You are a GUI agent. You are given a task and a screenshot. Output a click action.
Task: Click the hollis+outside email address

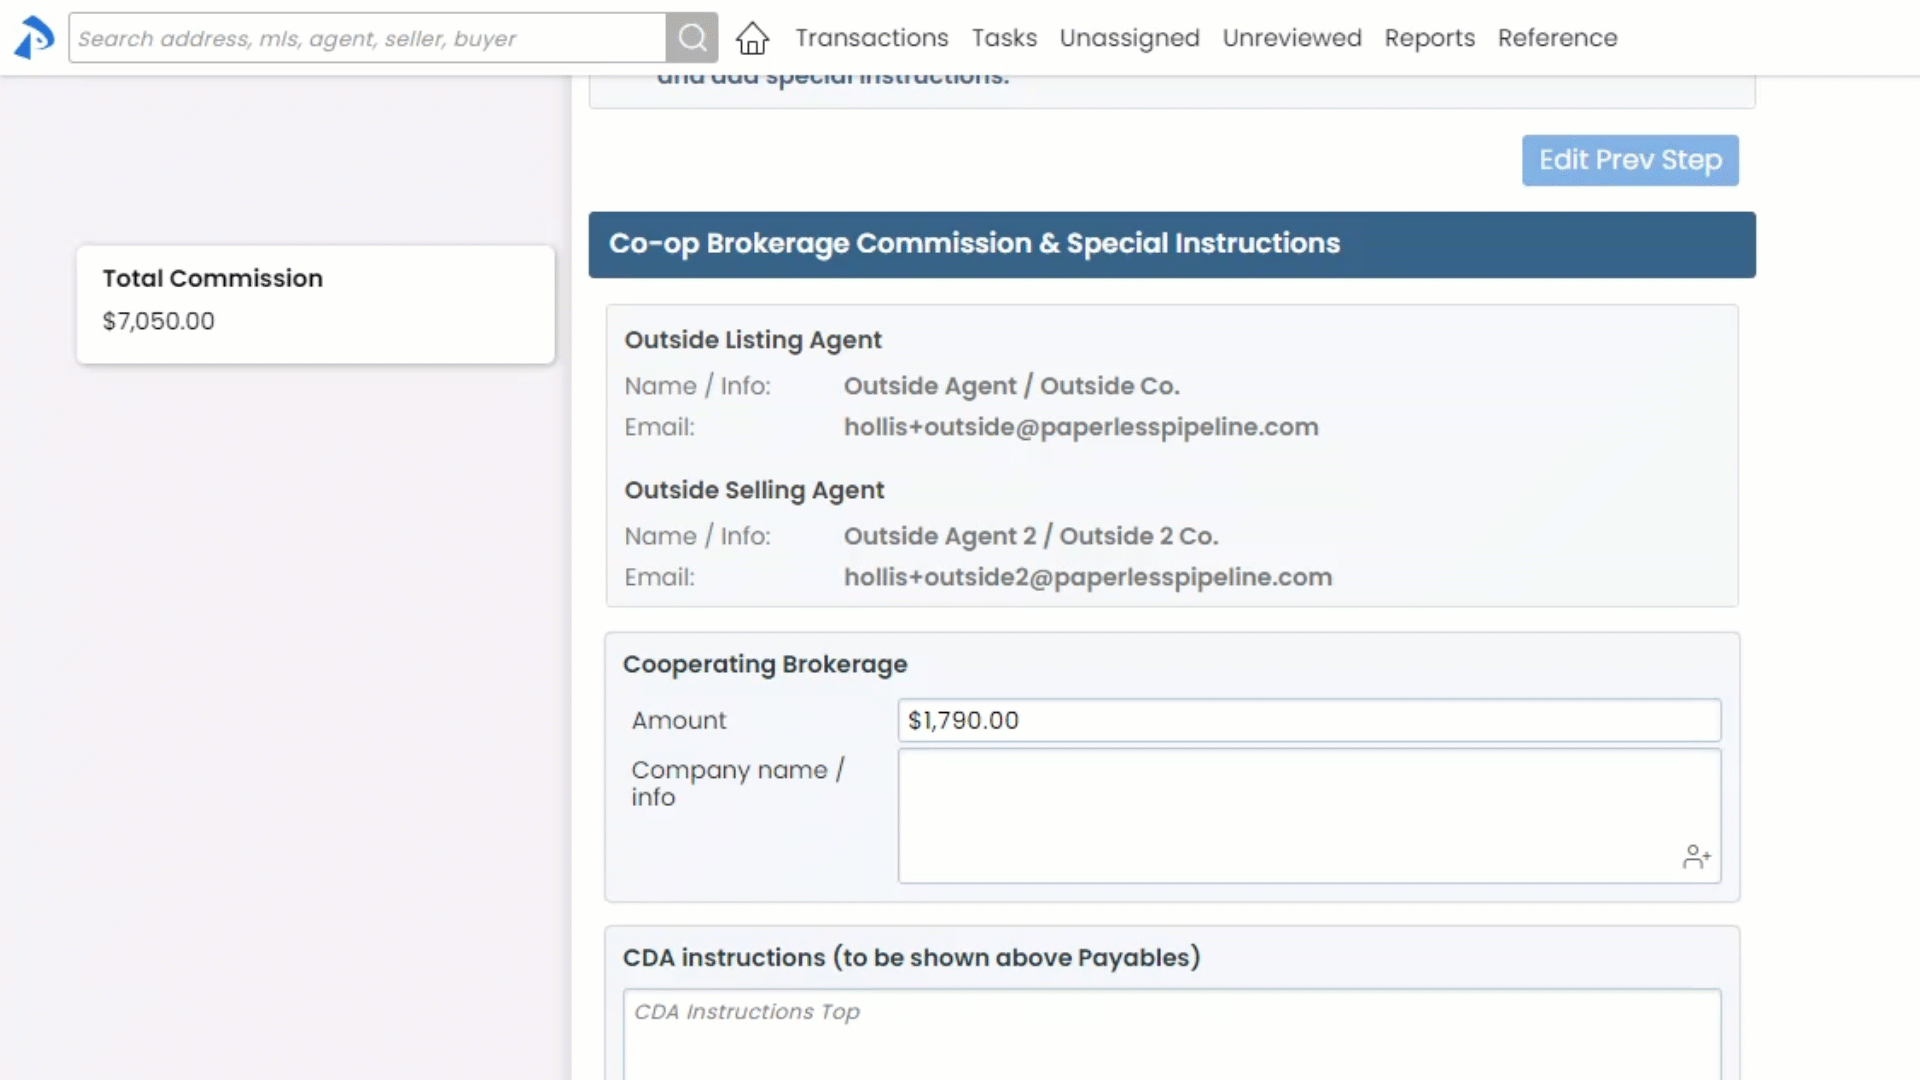point(1080,427)
